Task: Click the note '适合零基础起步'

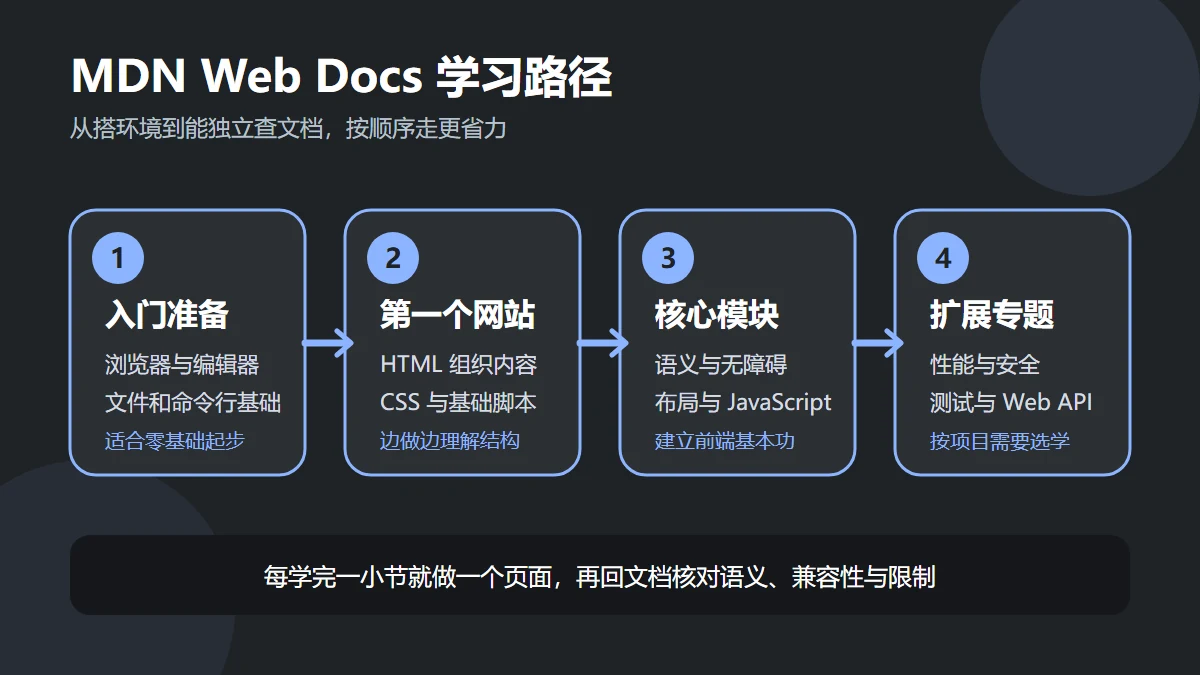Action: [175, 440]
